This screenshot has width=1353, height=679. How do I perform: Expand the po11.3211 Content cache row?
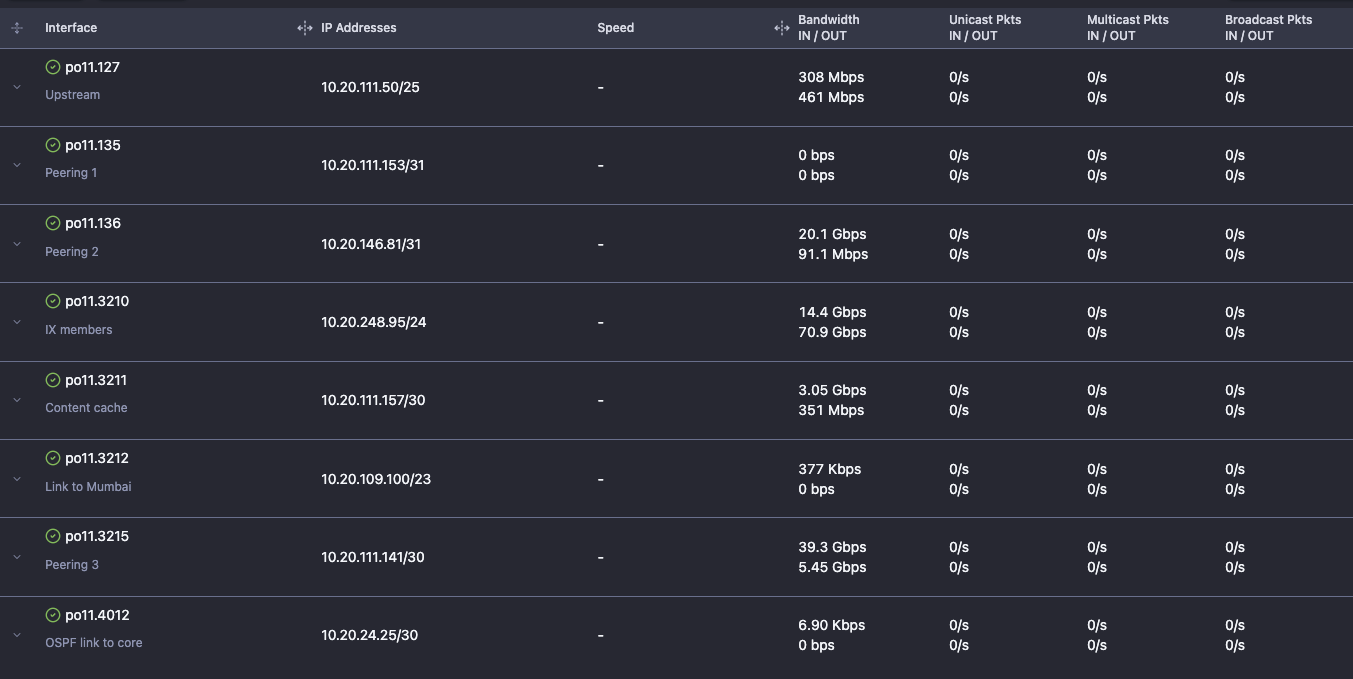17,400
